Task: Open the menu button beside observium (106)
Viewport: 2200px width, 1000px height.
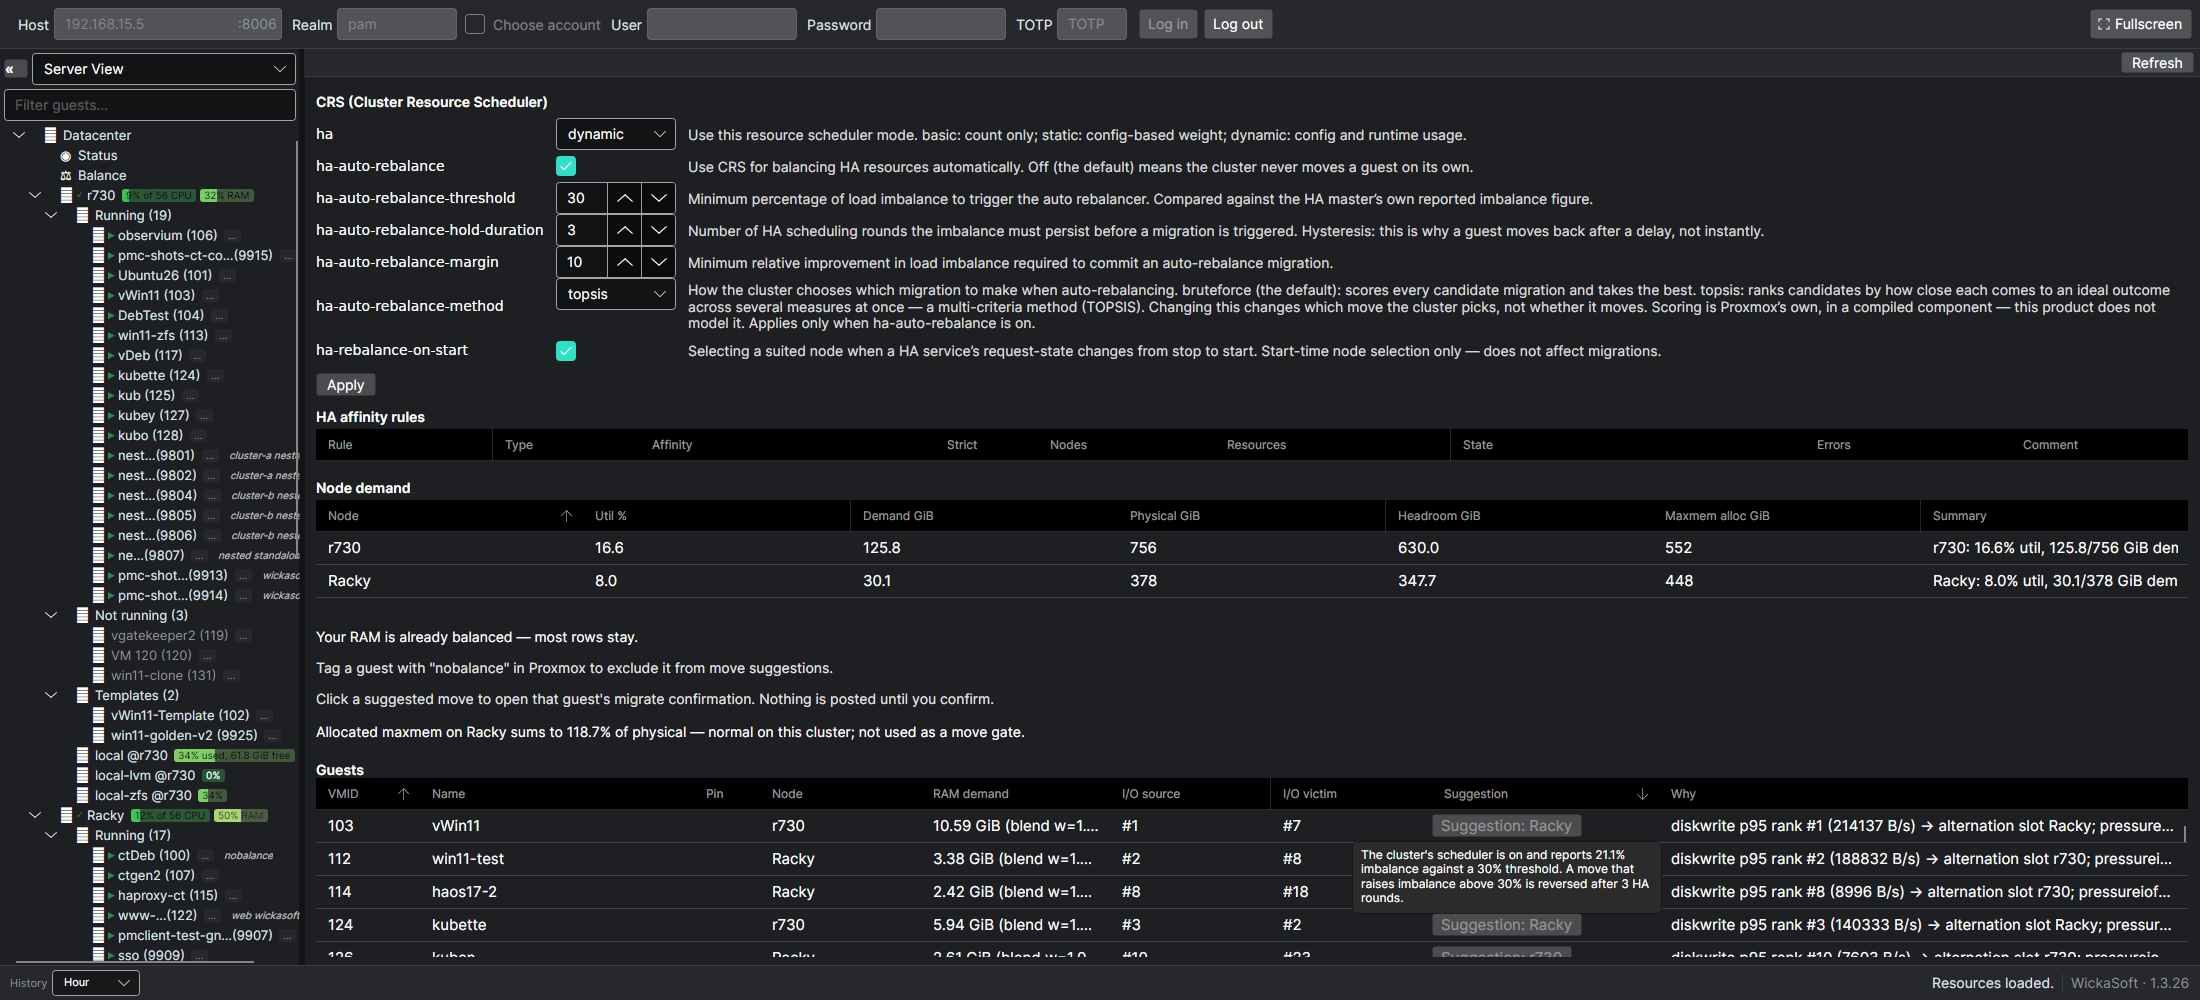Action: point(232,236)
